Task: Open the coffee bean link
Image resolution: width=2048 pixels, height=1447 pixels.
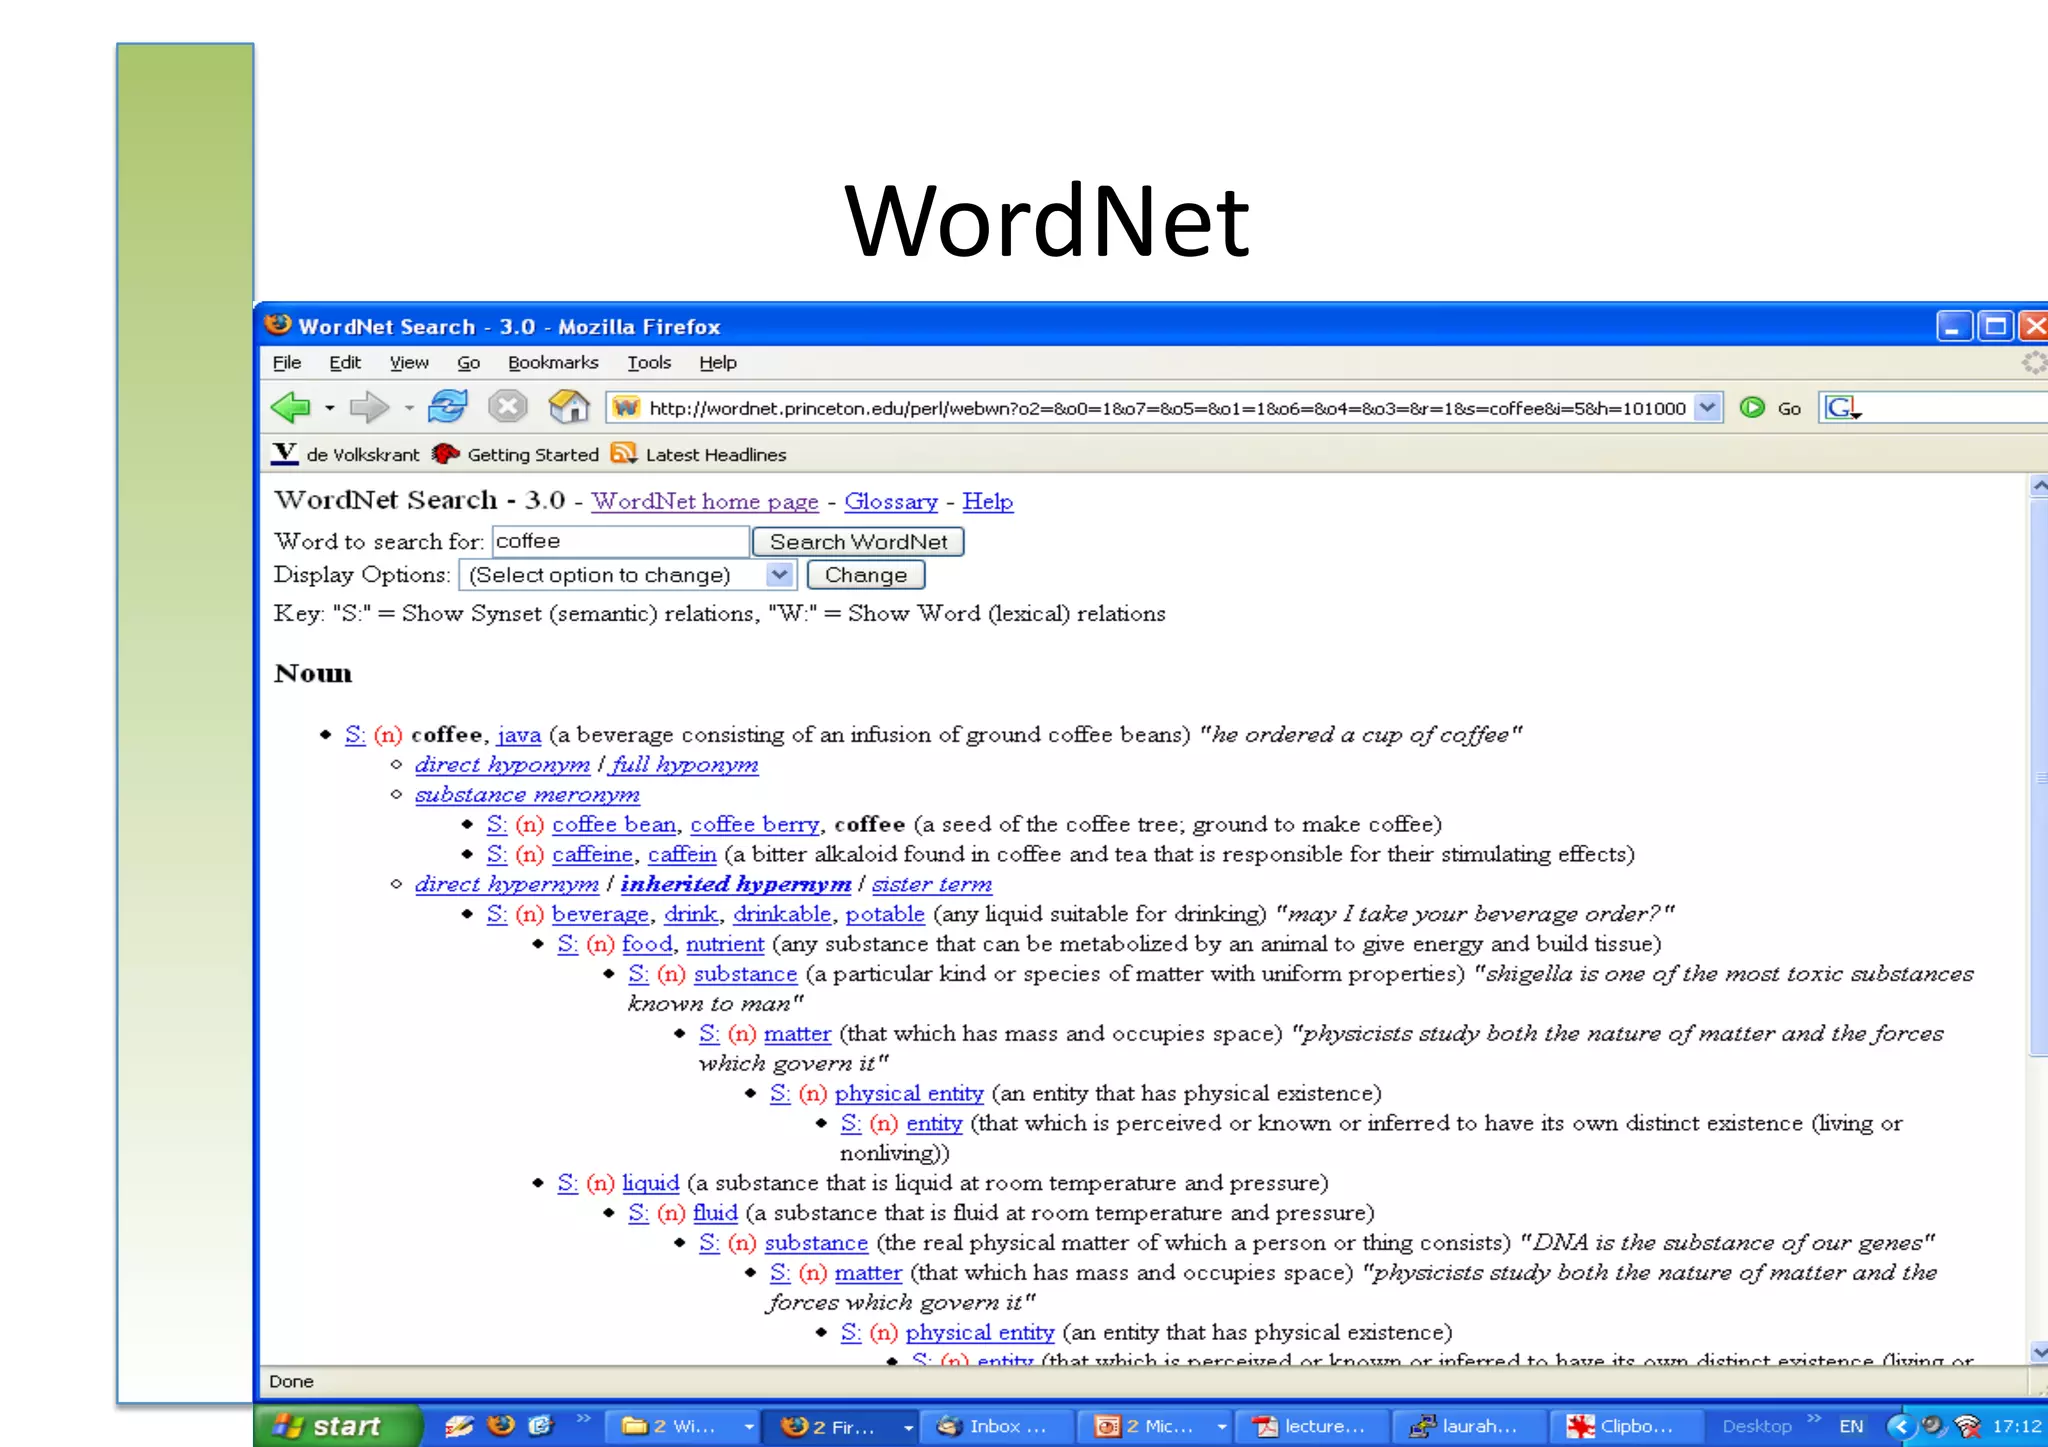Action: [x=614, y=825]
